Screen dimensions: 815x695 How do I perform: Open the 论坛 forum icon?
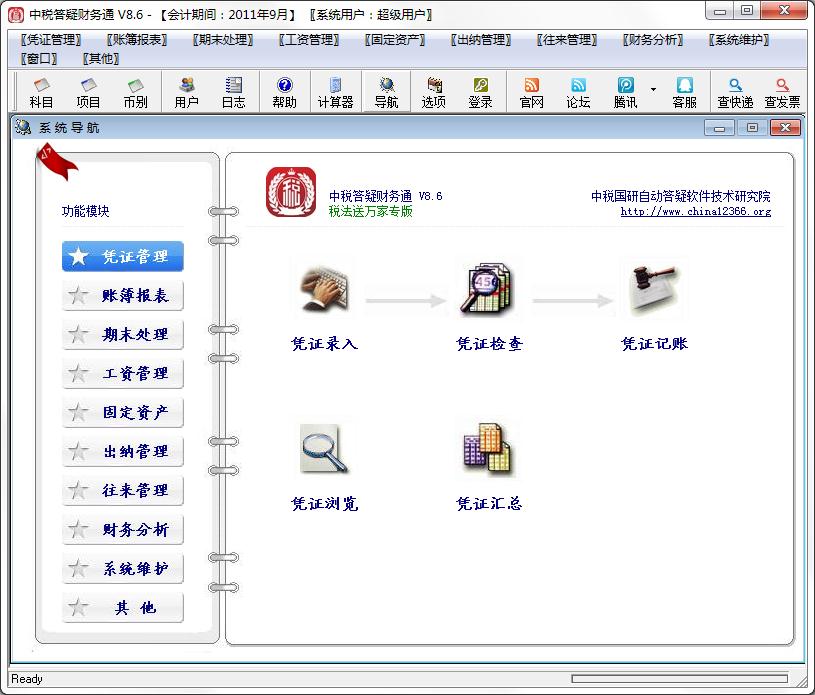point(578,93)
